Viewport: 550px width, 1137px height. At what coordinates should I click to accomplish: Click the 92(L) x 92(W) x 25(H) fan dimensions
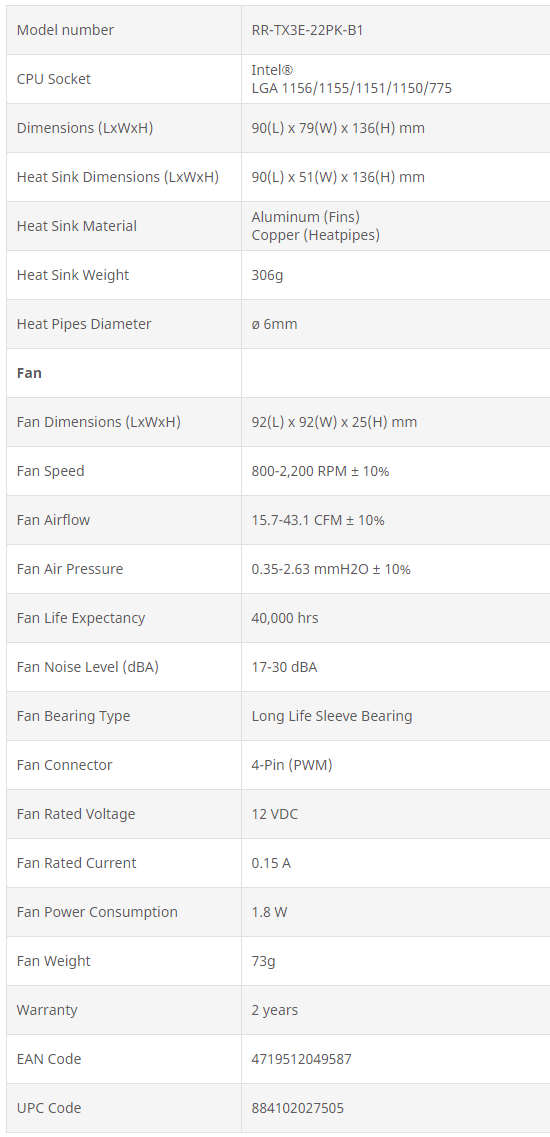tap(334, 422)
